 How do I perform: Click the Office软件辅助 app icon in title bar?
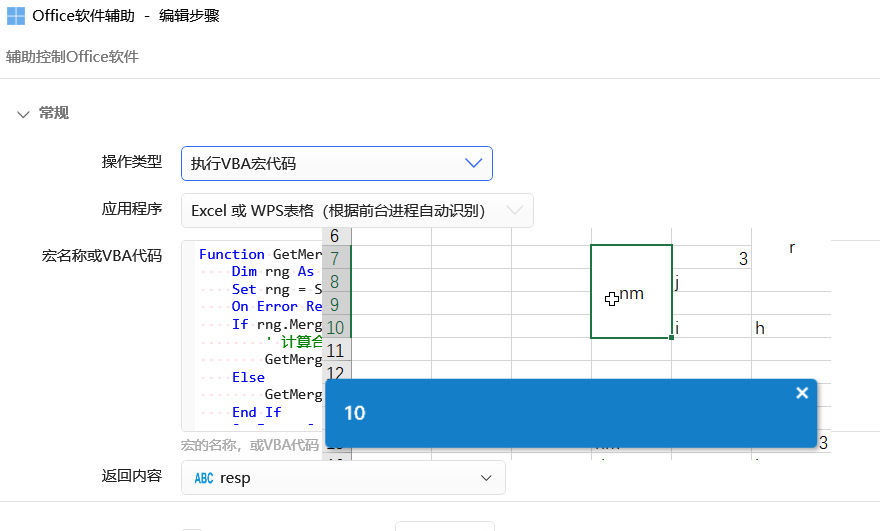[x=16, y=16]
